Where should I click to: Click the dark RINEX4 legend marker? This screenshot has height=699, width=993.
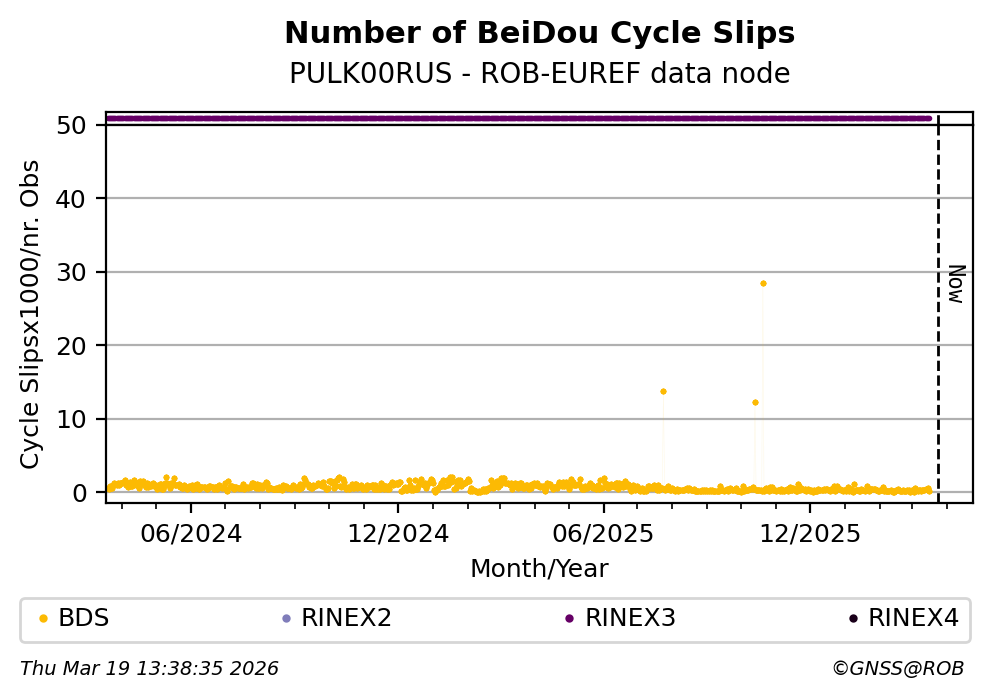click(853, 618)
